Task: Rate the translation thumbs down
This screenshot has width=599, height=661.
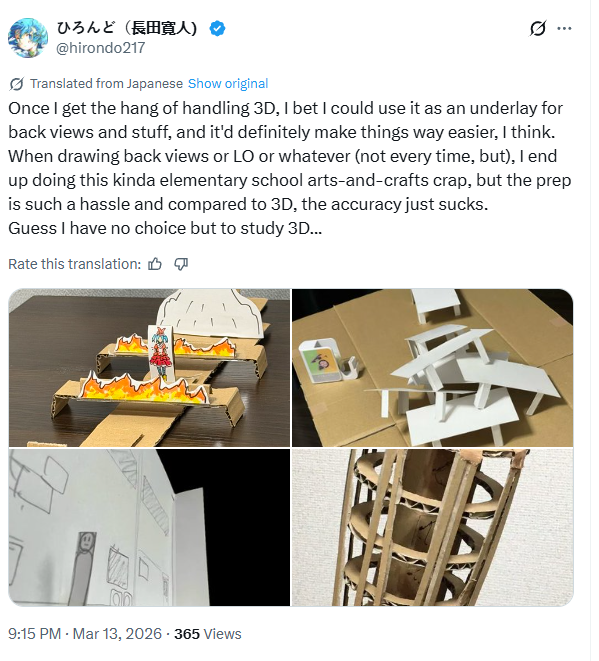Action: click(x=181, y=264)
